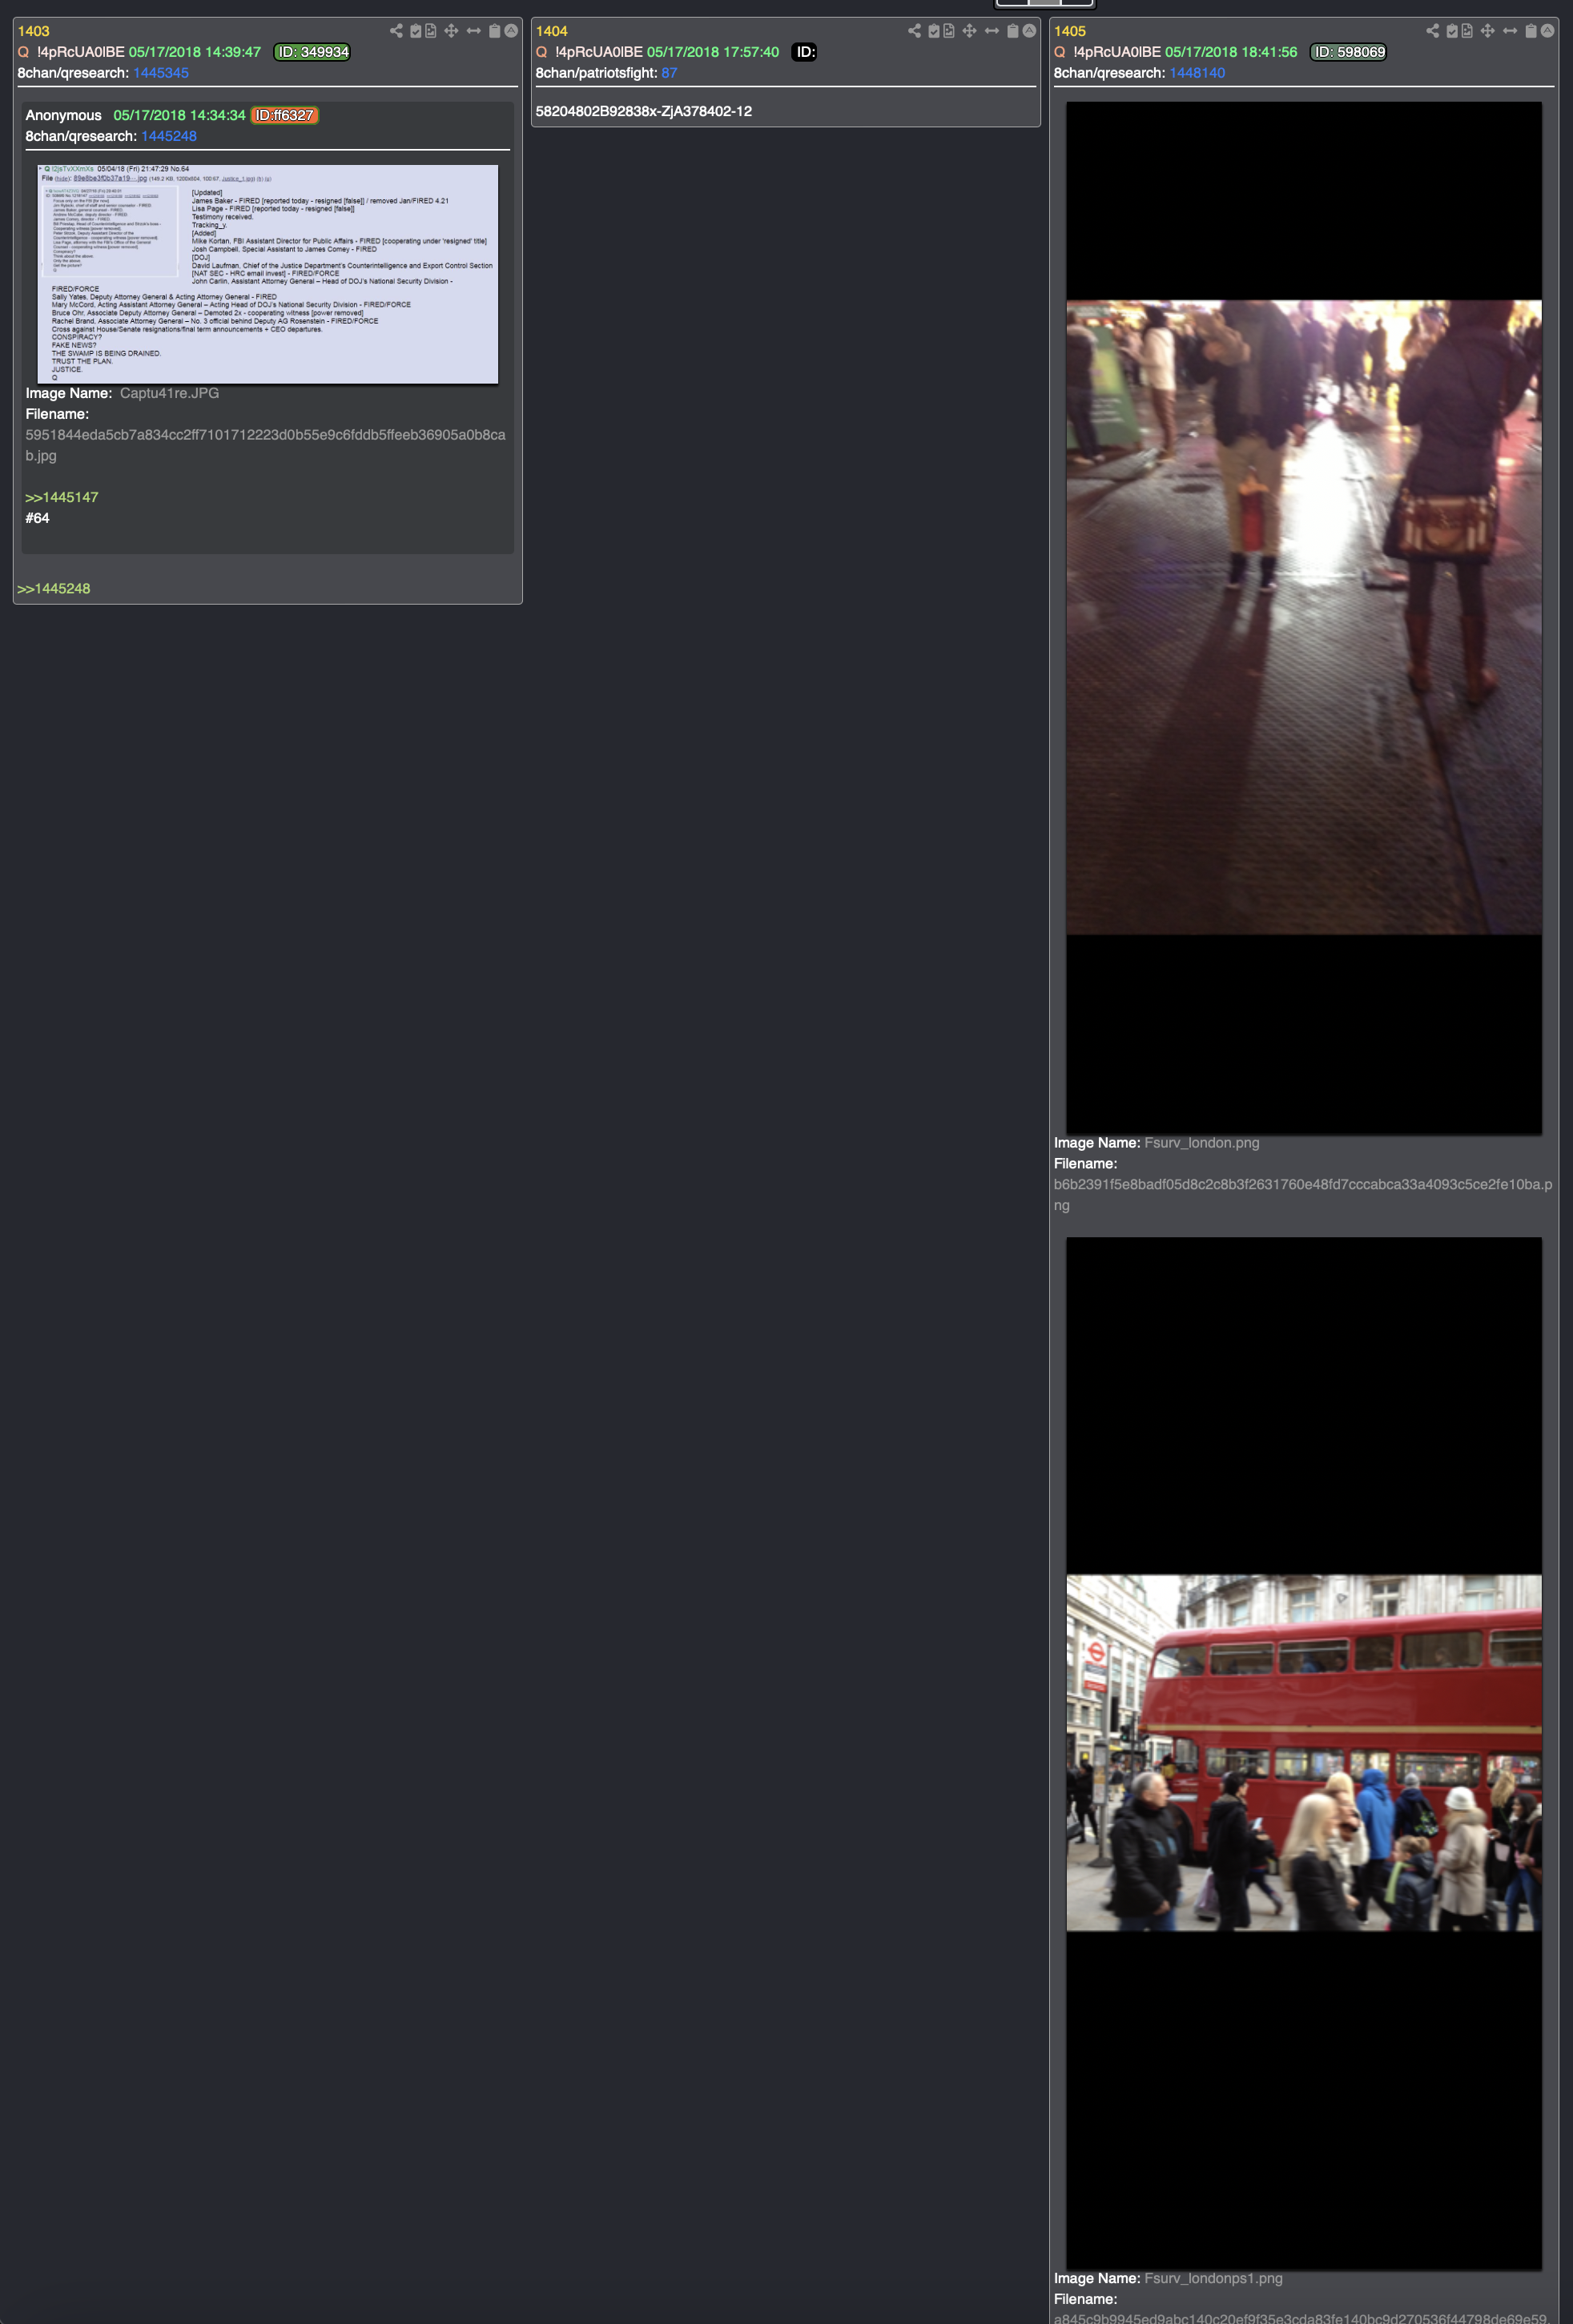Click post number 1404

tap(552, 31)
